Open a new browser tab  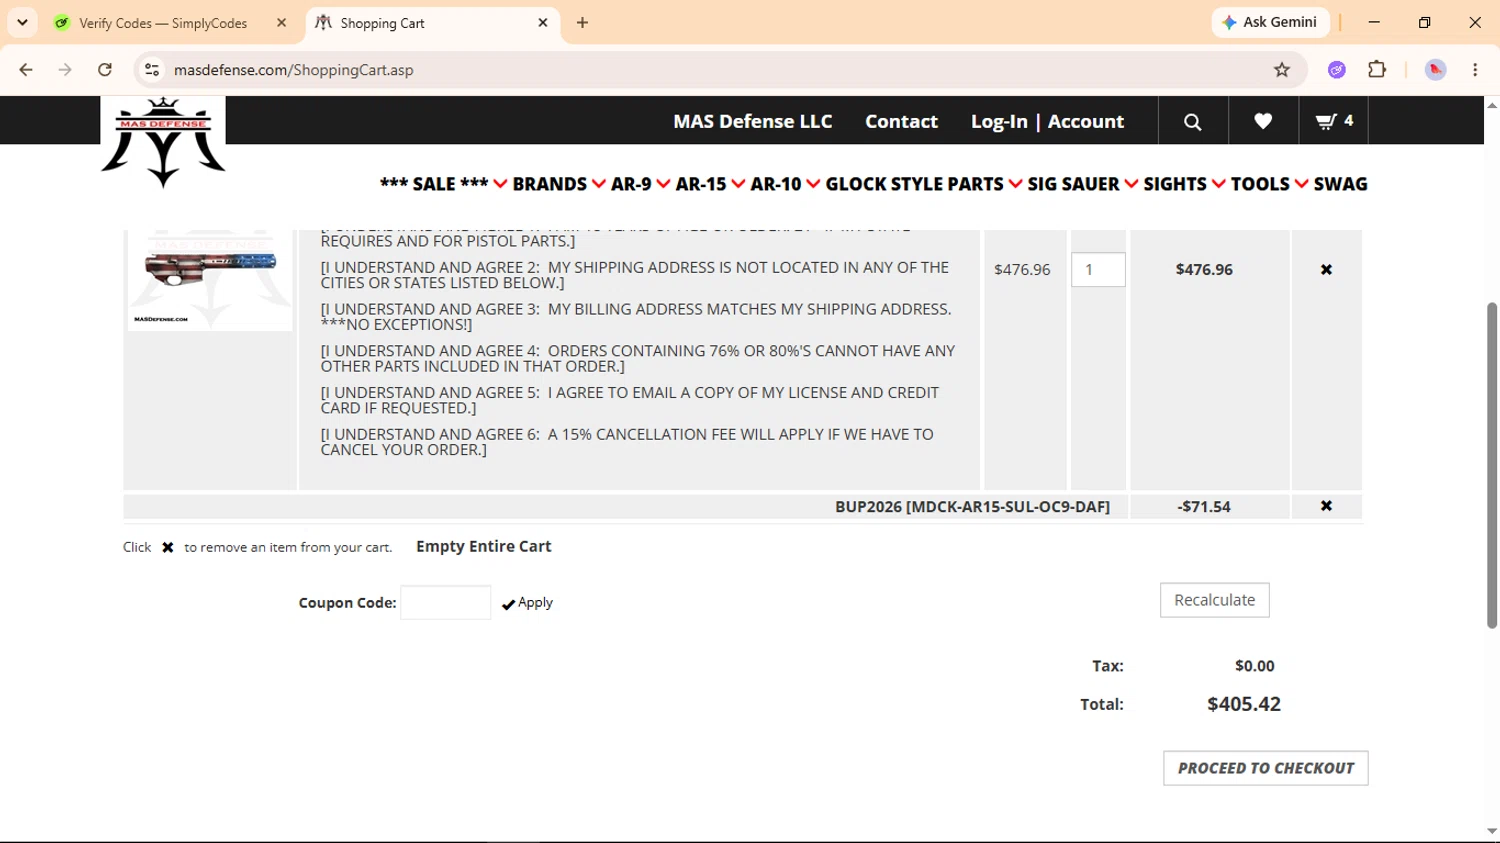pos(582,23)
